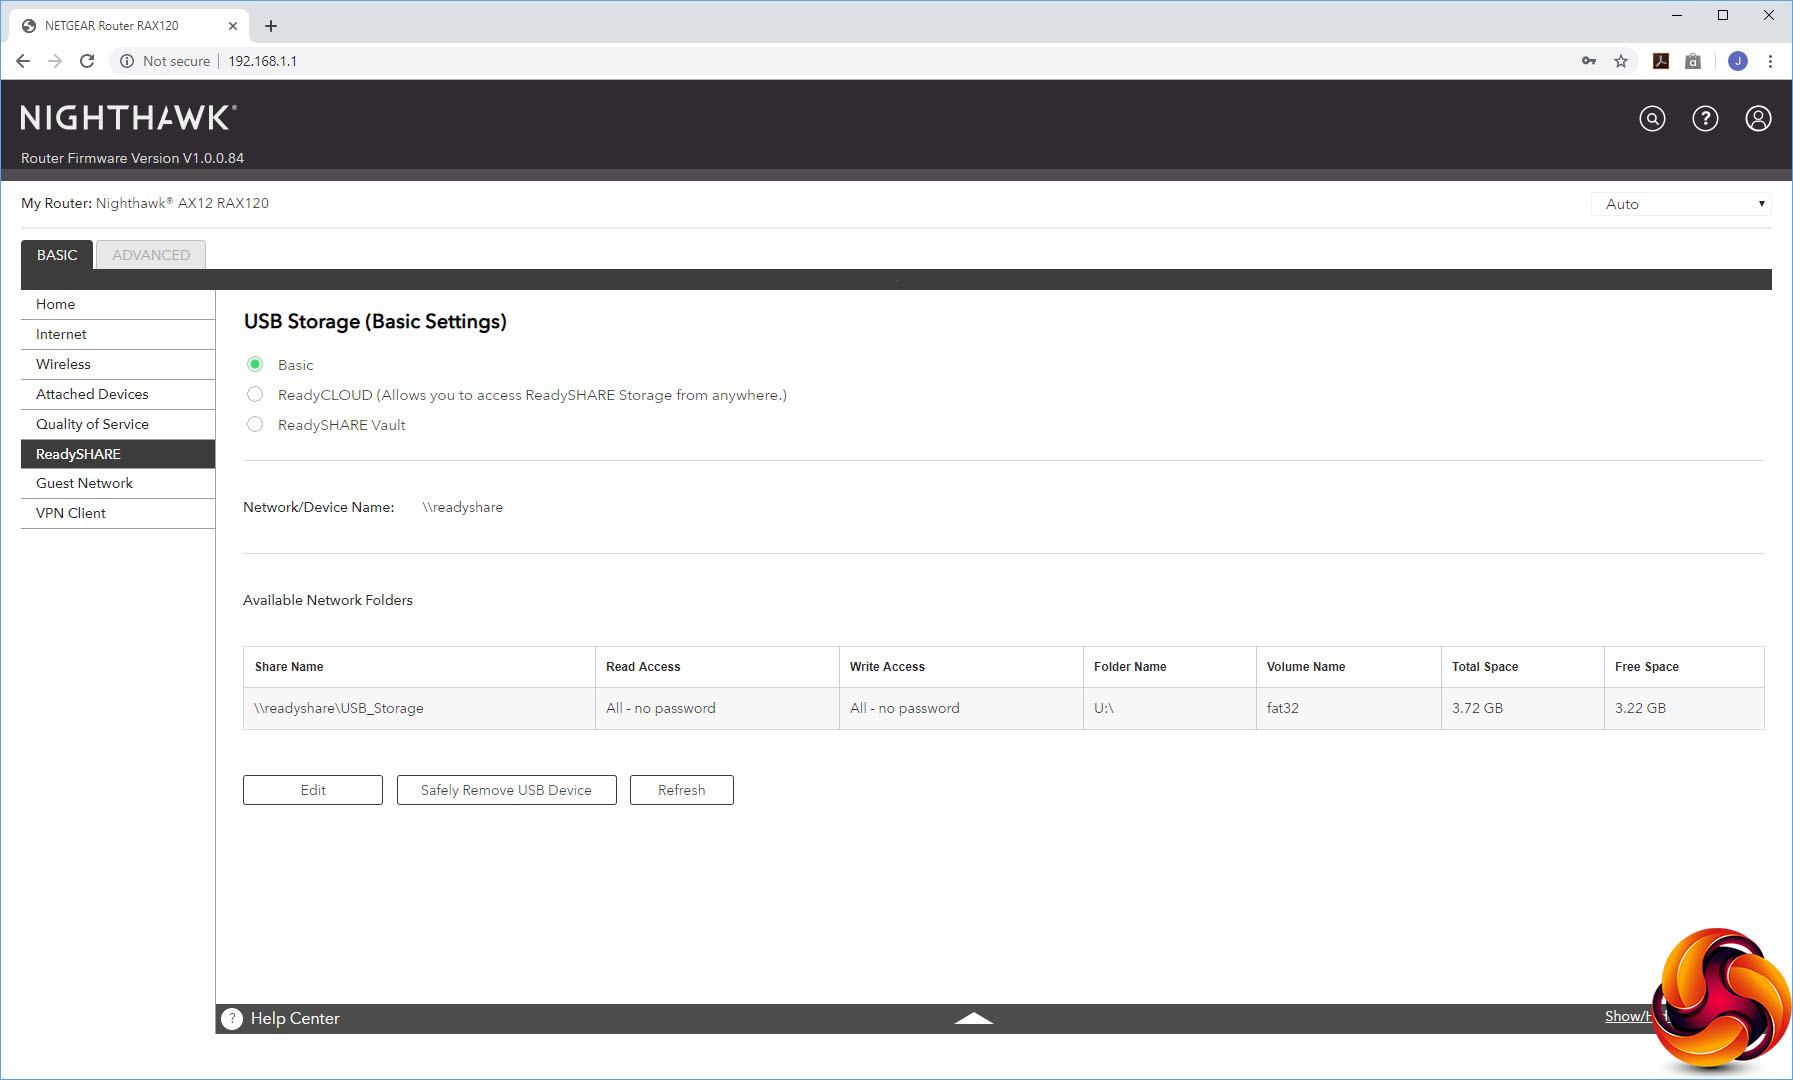This screenshot has width=1793, height=1080.
Task: Open the Chrome three-dot menu
Action: tap(1770, 61)
